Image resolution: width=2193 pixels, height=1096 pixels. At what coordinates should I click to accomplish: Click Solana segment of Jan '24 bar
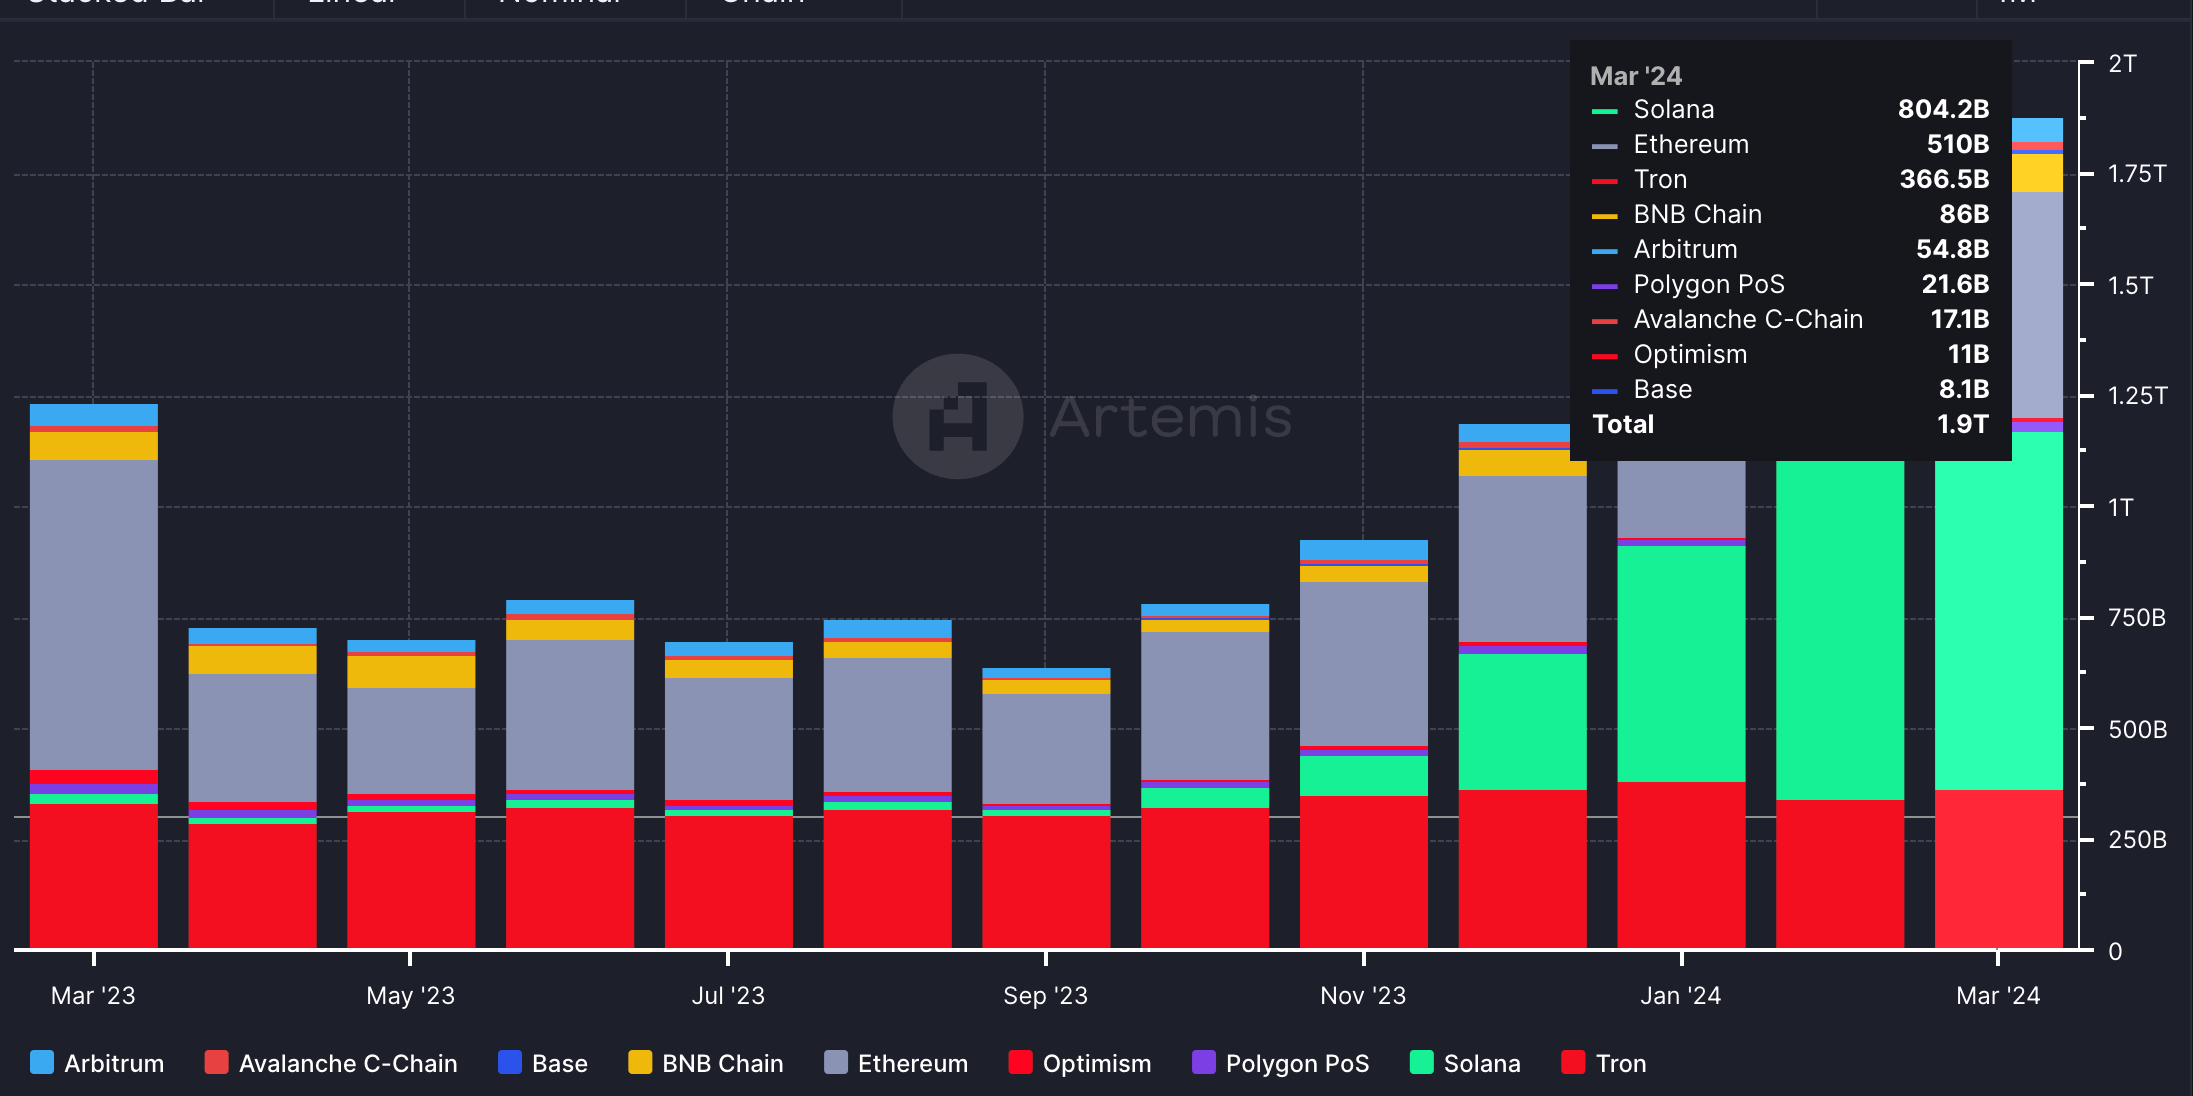pos(1681,662)
